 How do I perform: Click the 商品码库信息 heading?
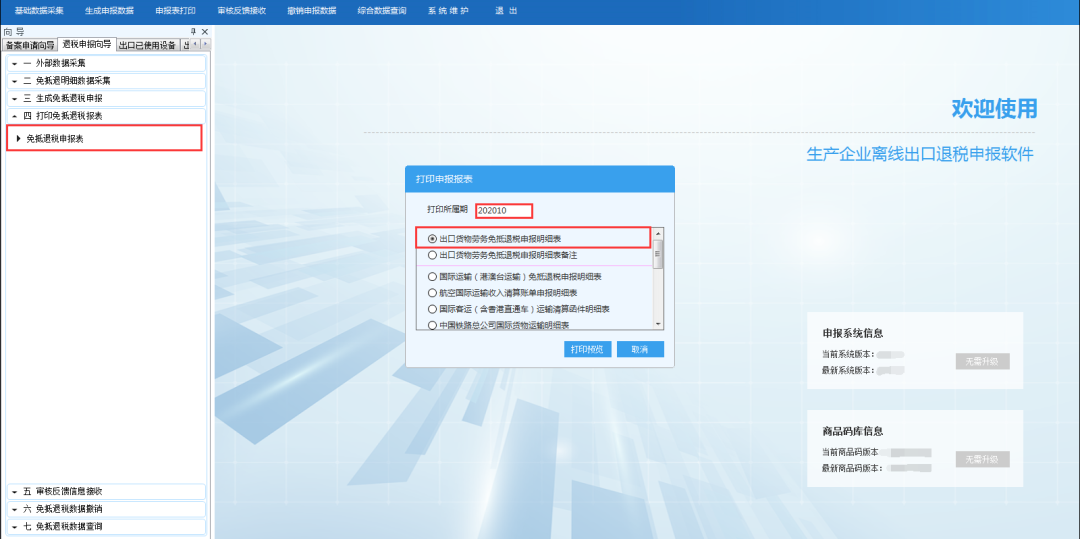(x=853, y=432)
